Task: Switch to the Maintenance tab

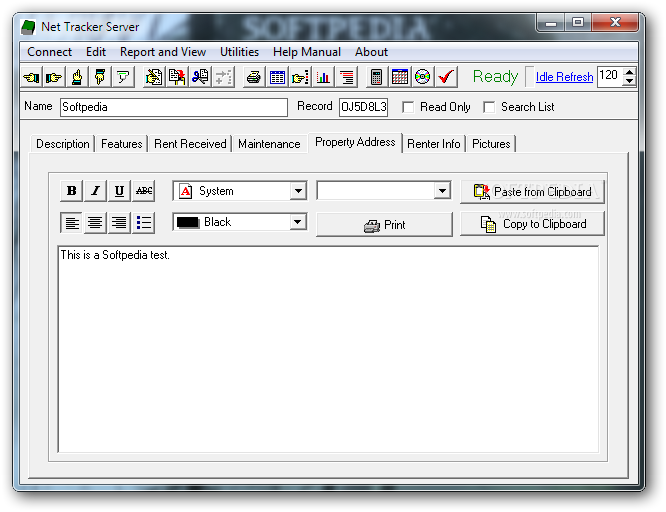Action: coord(269,144)
